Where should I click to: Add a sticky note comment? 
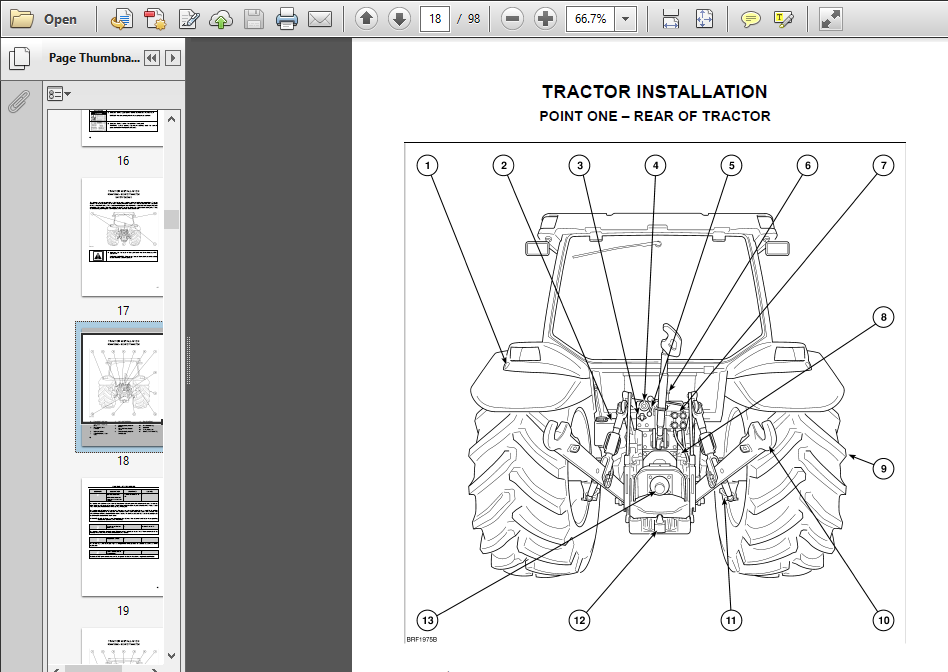point(750,19)
